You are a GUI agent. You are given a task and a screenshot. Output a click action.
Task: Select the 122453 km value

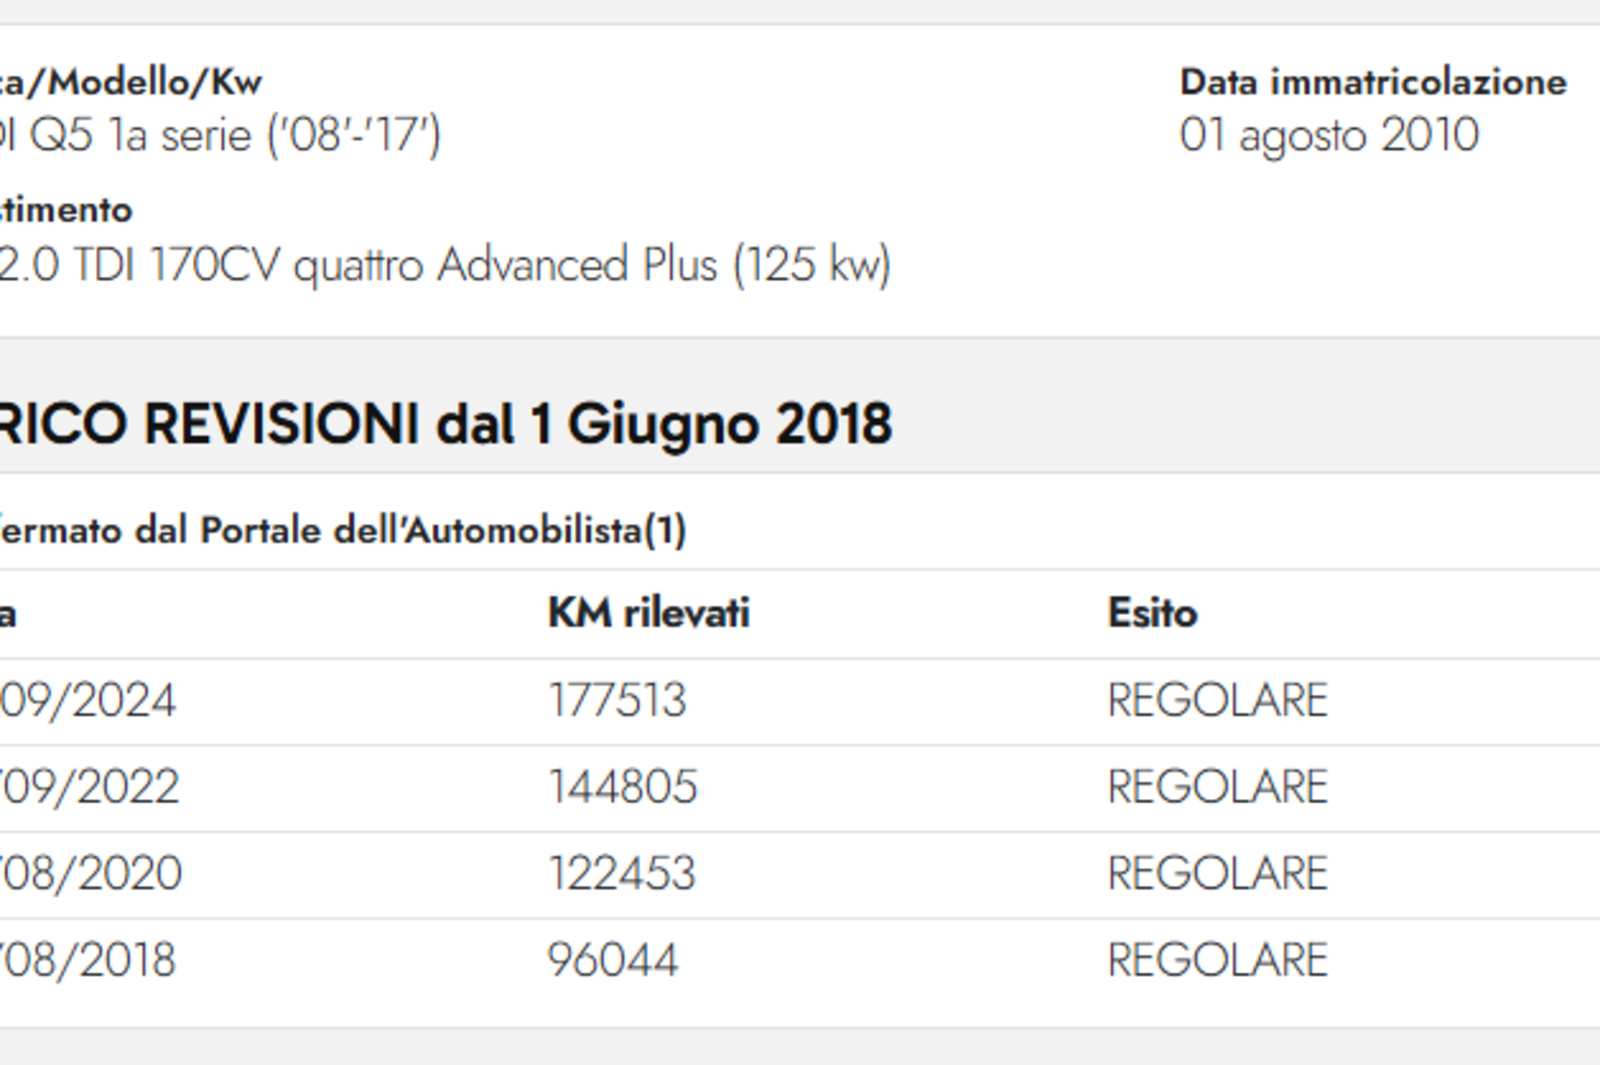tap(621, 874)
